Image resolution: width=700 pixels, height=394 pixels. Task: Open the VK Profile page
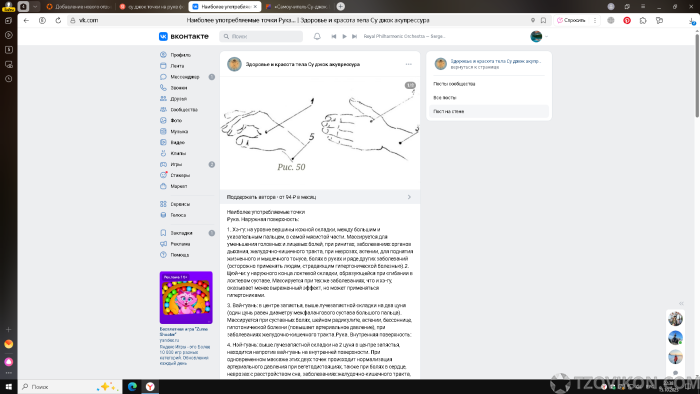(180, 55)
